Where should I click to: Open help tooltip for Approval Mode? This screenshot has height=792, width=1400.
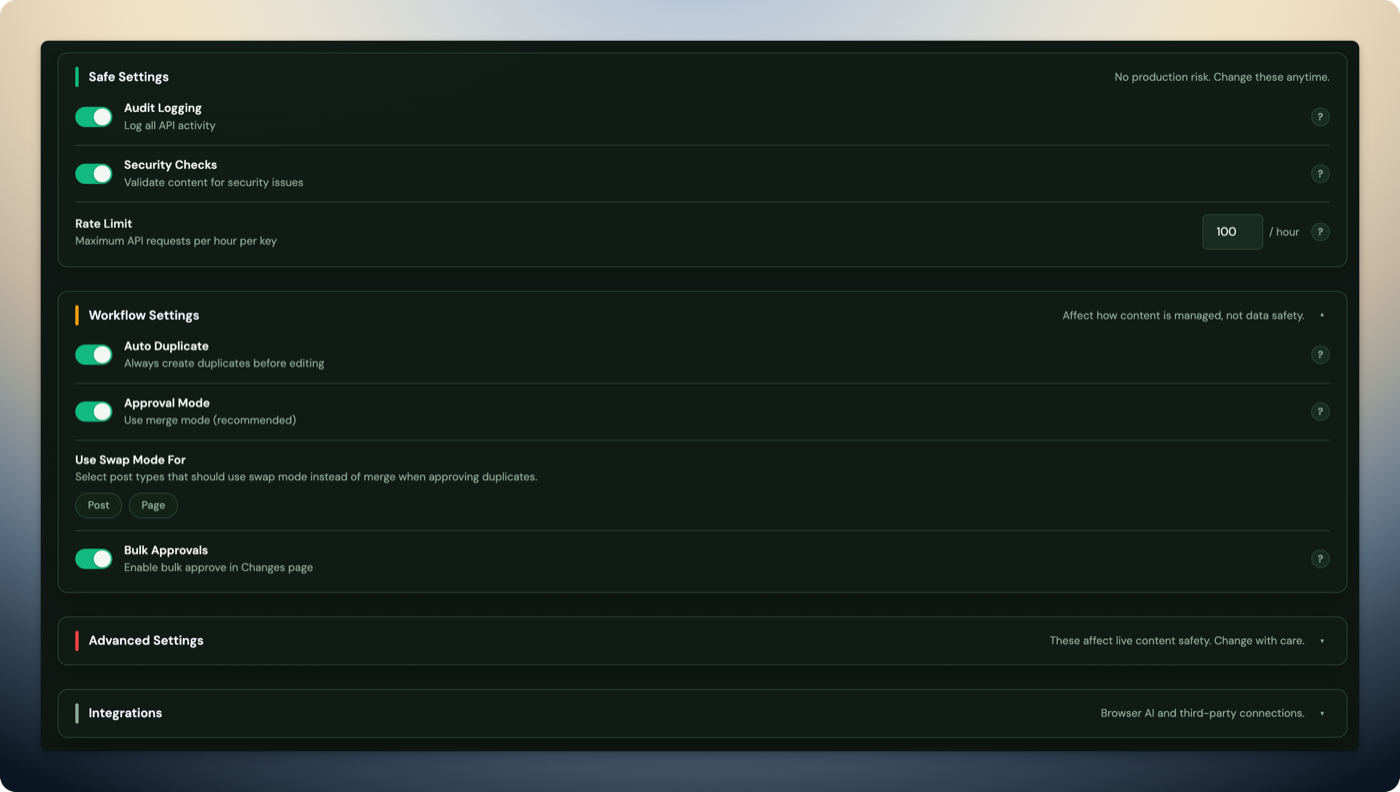click(1320, 411)
